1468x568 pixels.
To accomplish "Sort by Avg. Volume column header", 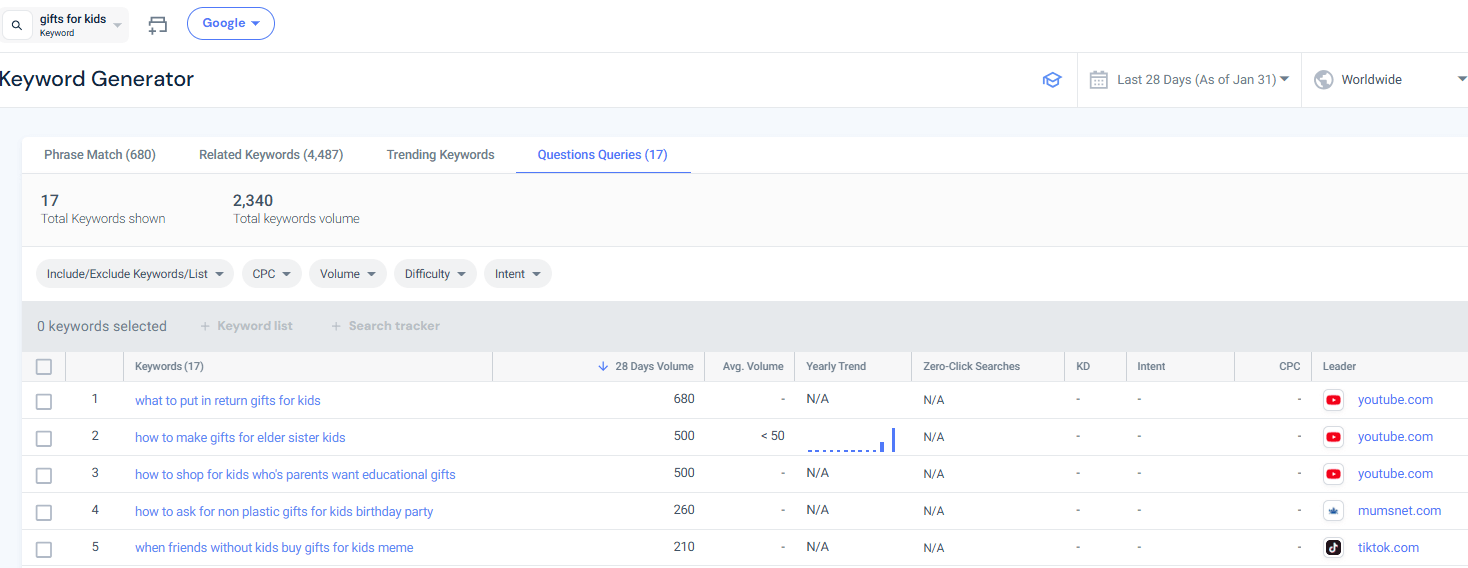I will [x=753, y=366].
